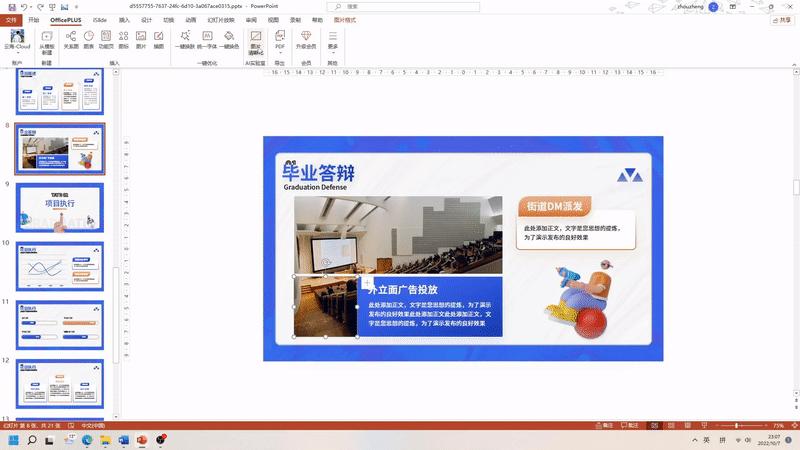Open Word from the taskbar

tap(123, 440)
